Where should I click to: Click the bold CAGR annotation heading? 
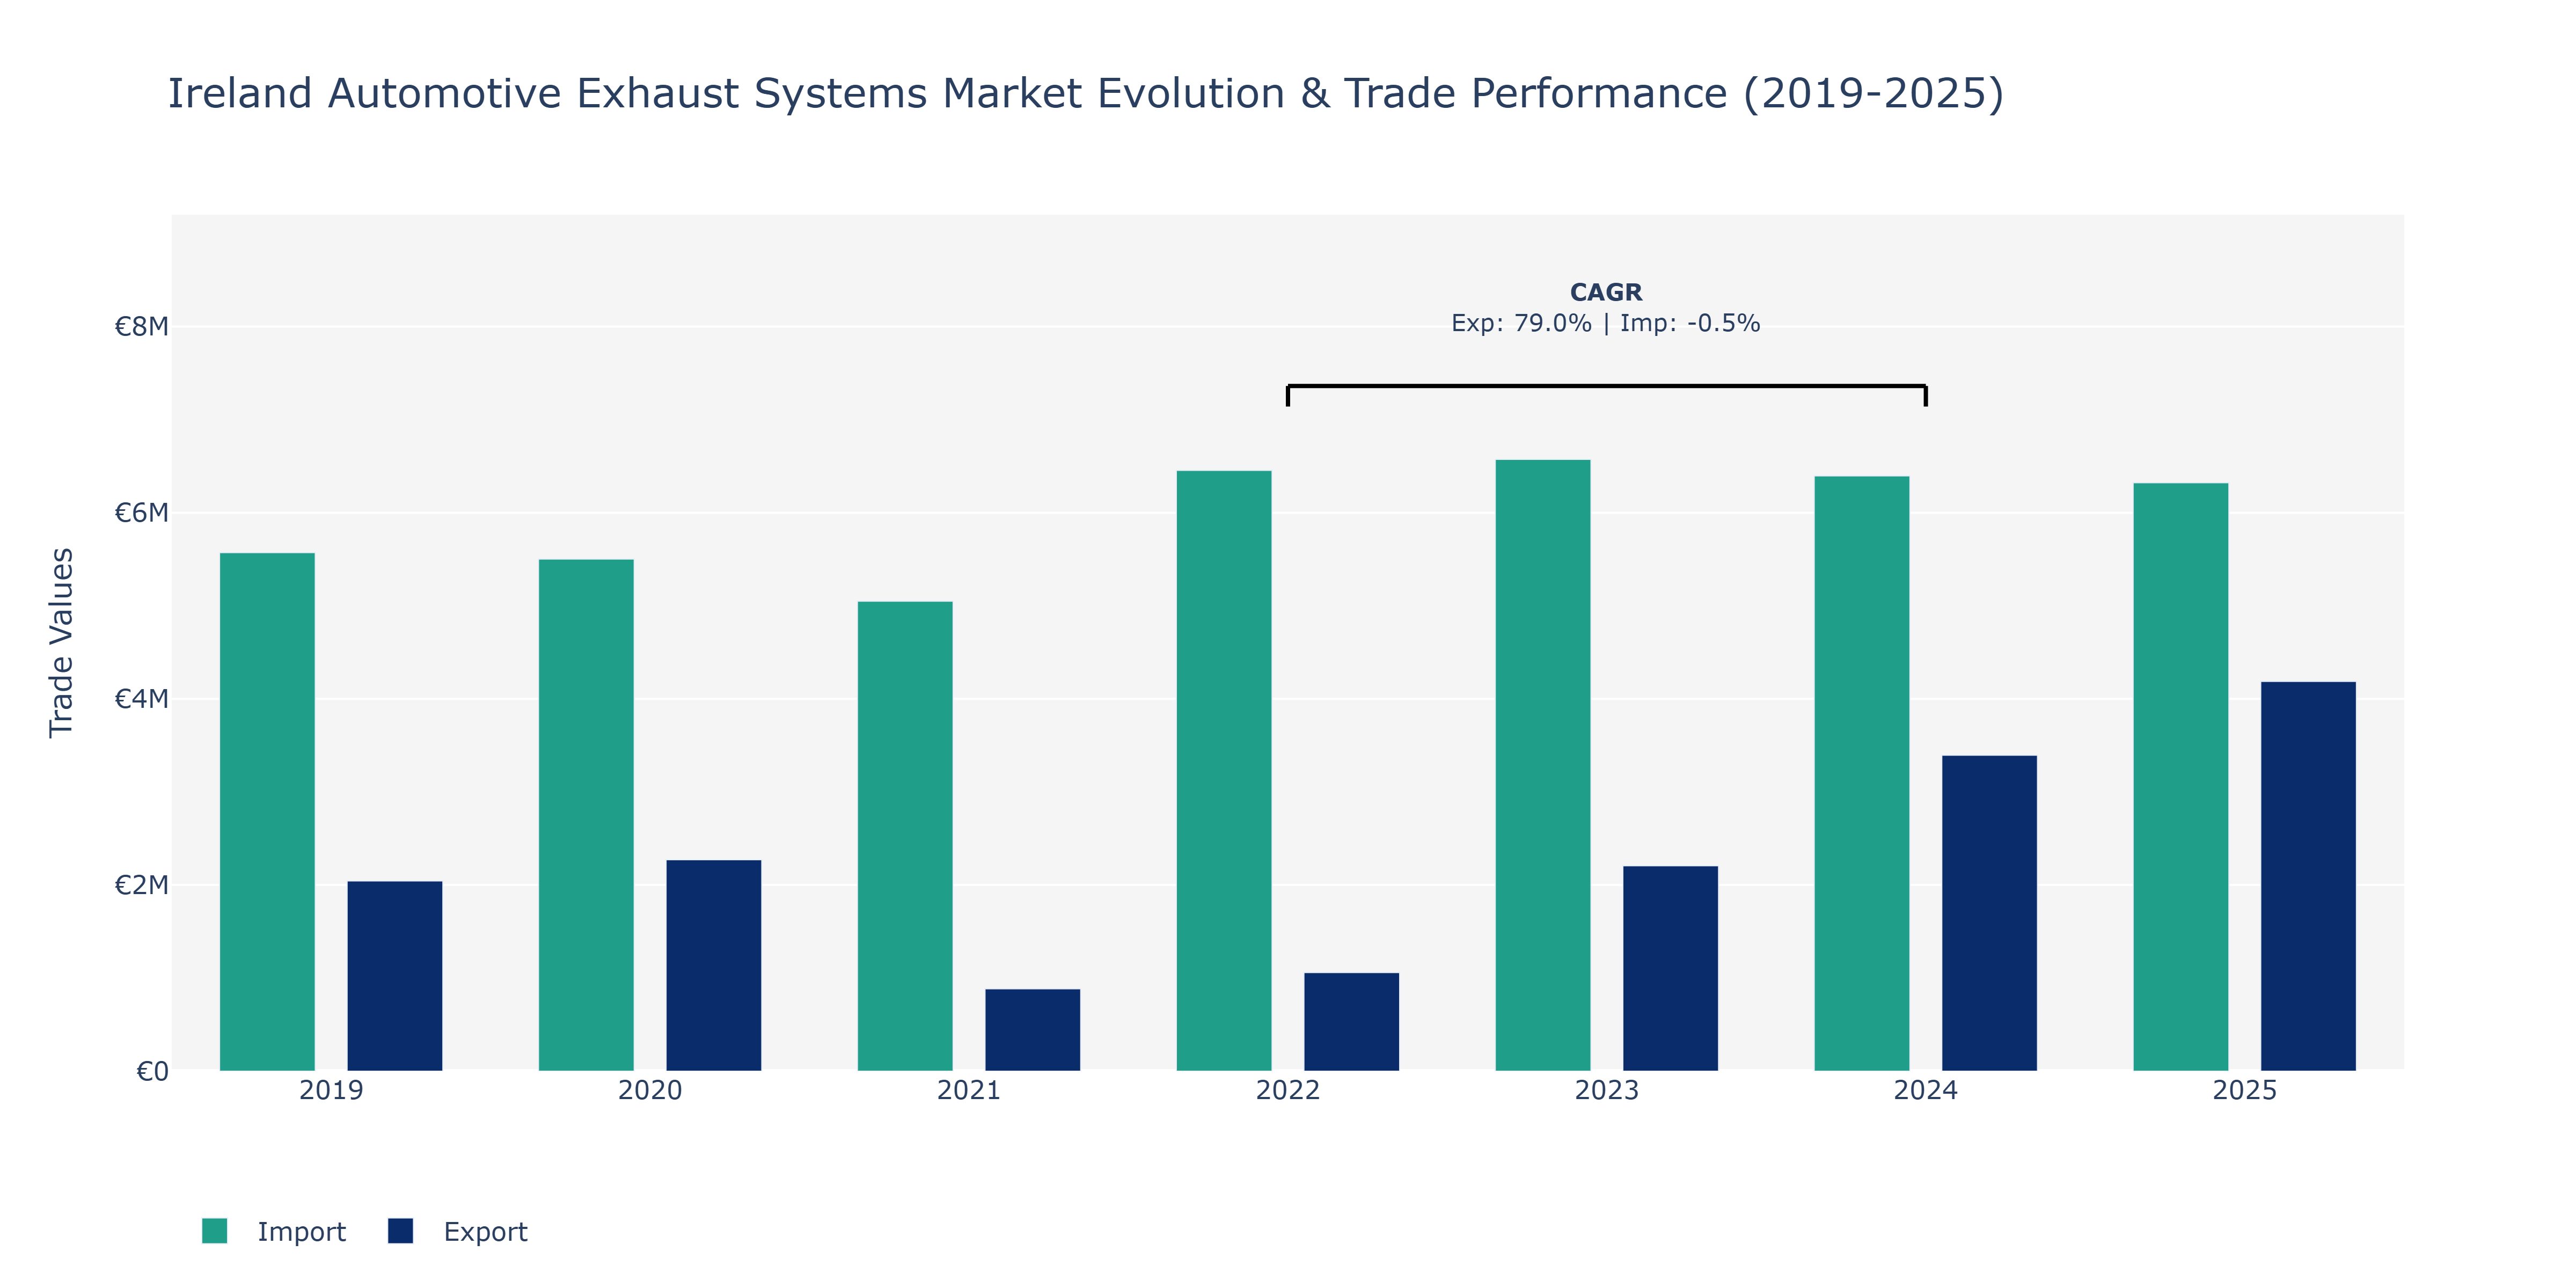click(x=1606, y=292)
